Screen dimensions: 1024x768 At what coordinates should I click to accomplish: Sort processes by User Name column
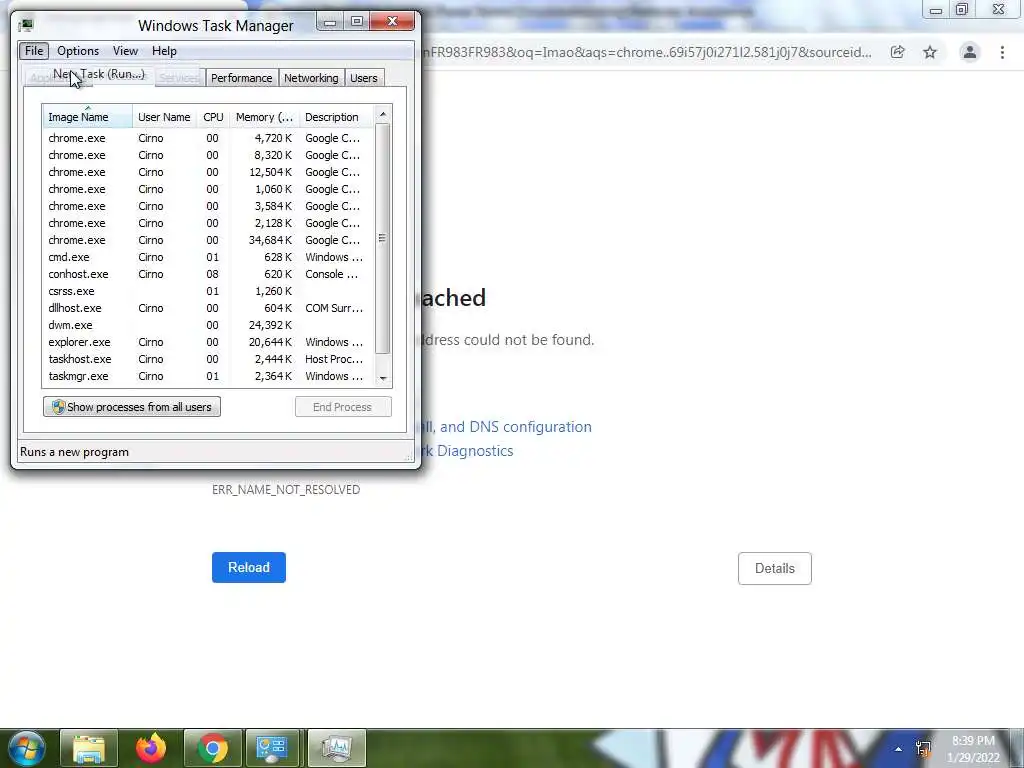point(164,117)
